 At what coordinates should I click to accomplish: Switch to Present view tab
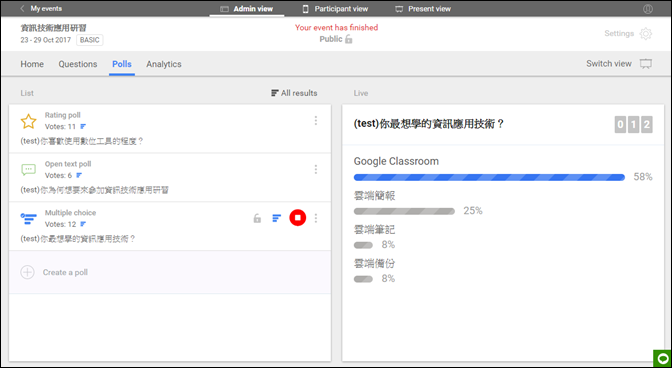[x=423, y=9]
